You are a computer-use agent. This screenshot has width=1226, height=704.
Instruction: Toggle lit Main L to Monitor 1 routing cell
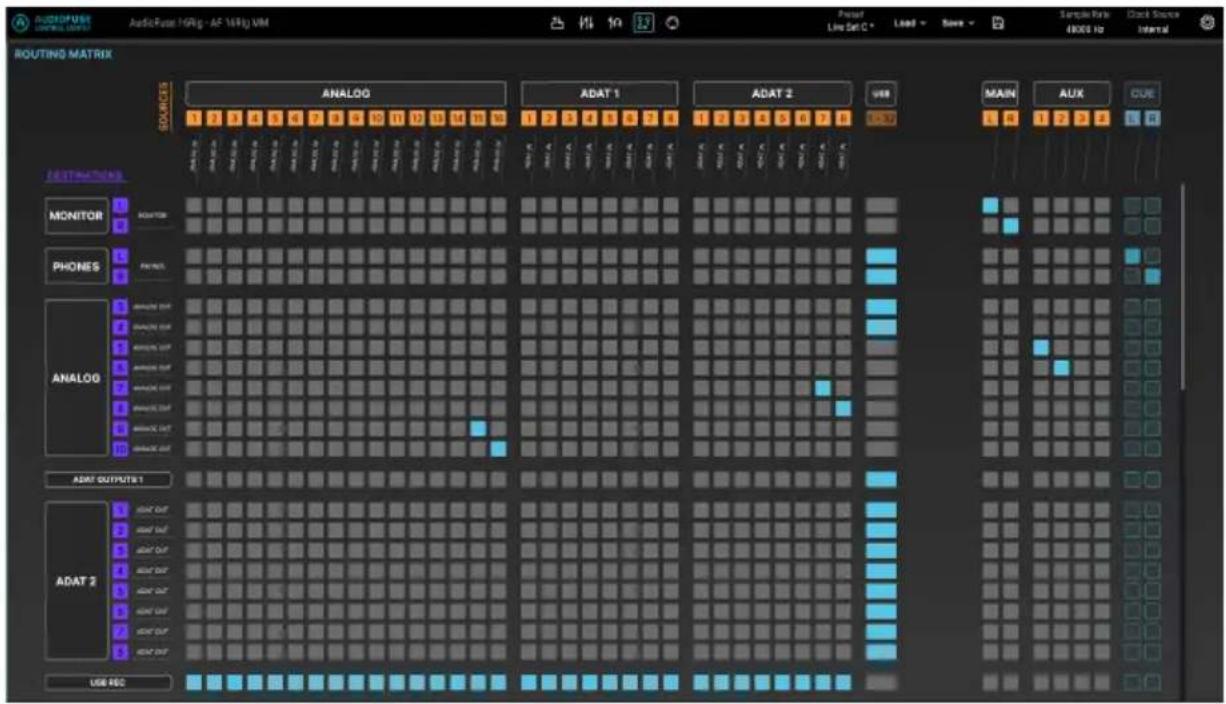(990, 205)
